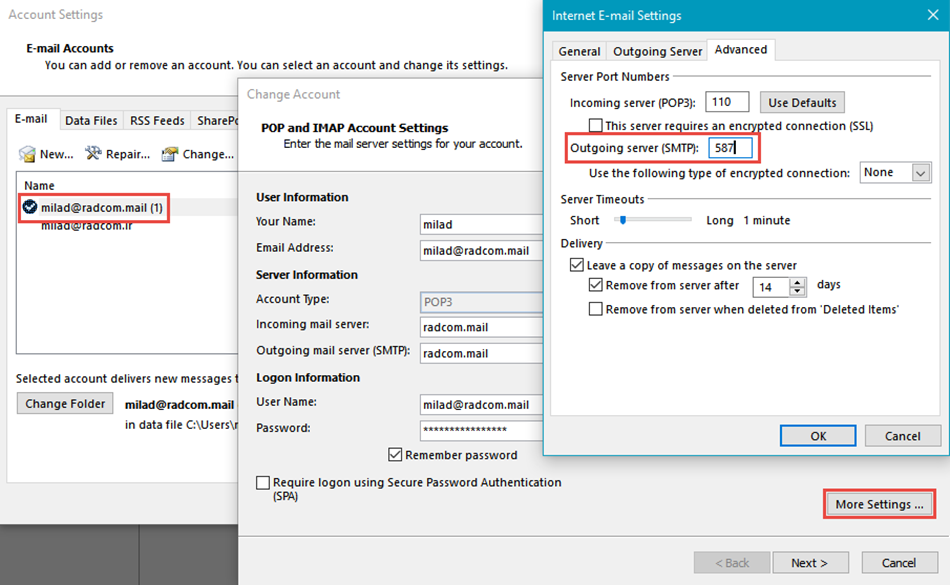Click the Outgoing server (SMTP) port field
This screenshot has height=585, width=950.
click(732, 149)
